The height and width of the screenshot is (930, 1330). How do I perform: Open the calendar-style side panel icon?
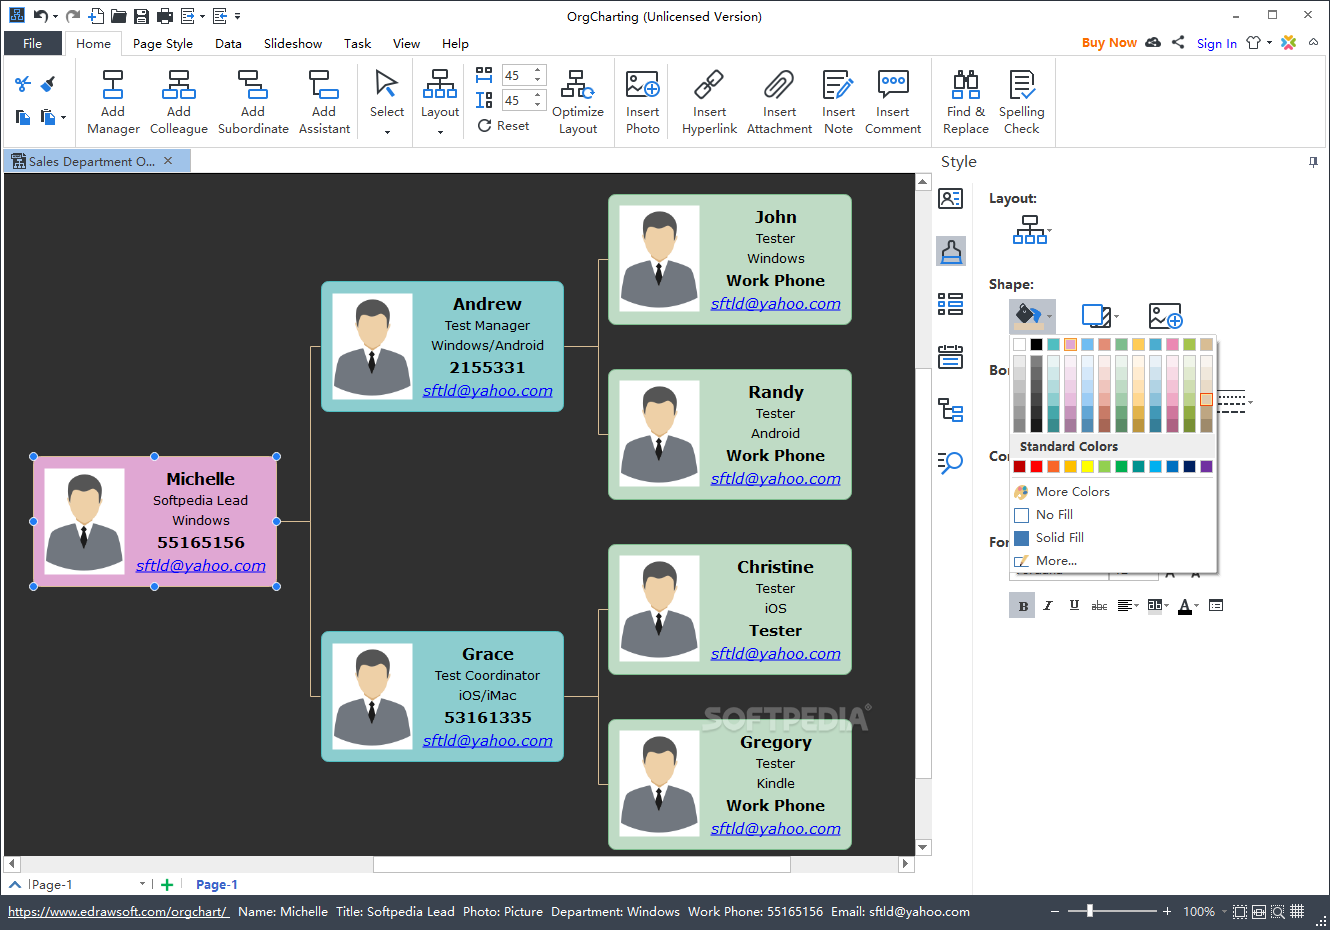(x=950, y=356)
